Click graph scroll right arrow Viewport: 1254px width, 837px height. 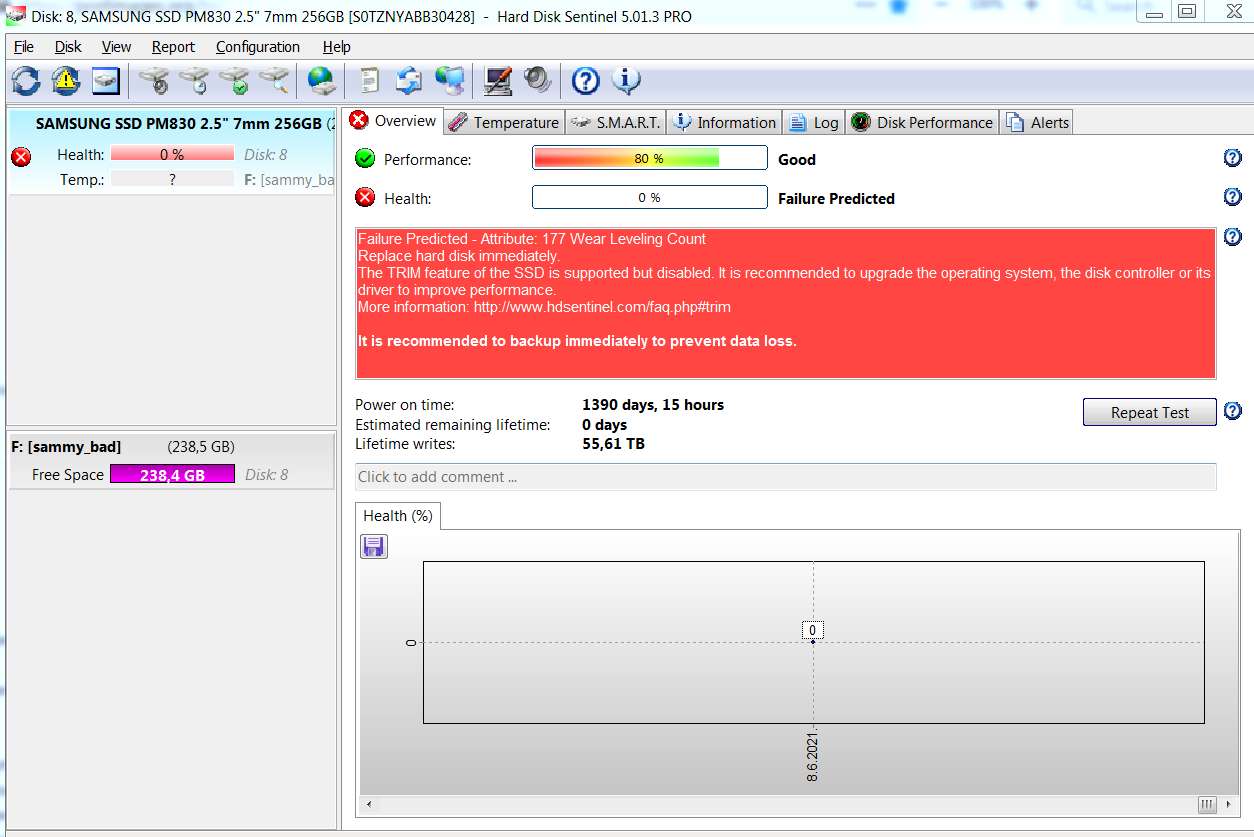coord(1228,804)
